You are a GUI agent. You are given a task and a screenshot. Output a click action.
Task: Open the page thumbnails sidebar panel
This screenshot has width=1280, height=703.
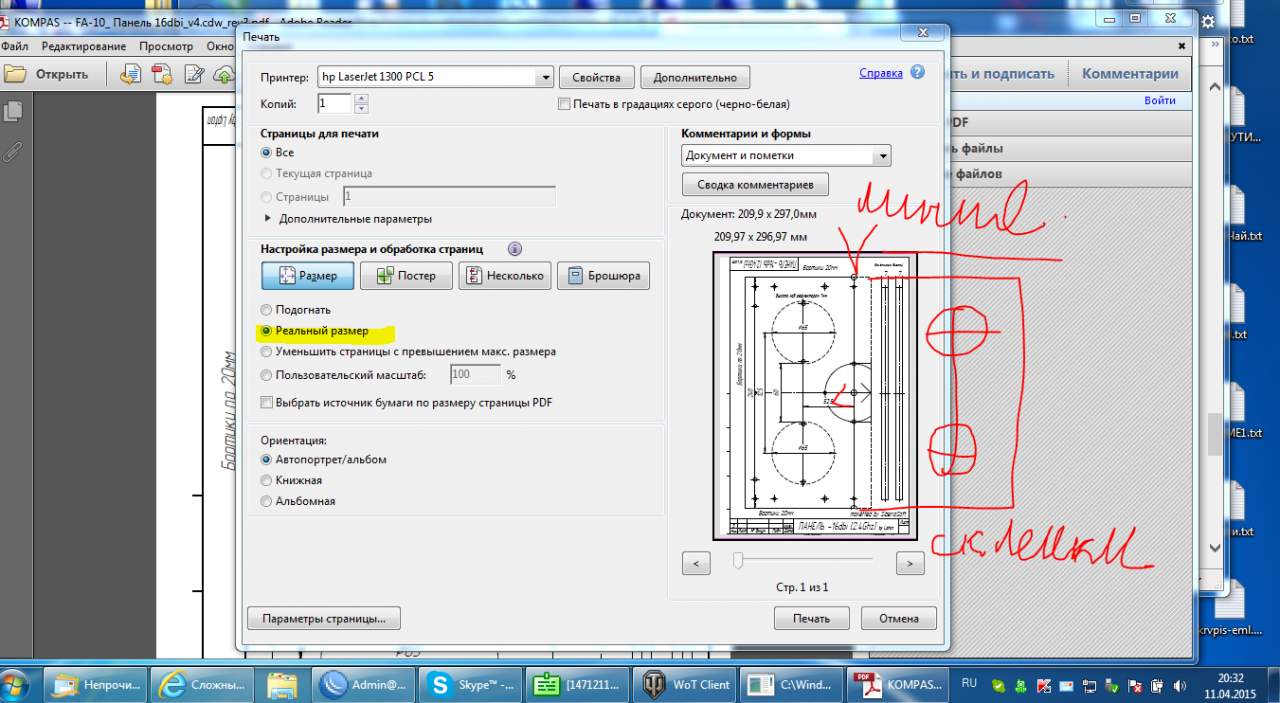[13, 112]
